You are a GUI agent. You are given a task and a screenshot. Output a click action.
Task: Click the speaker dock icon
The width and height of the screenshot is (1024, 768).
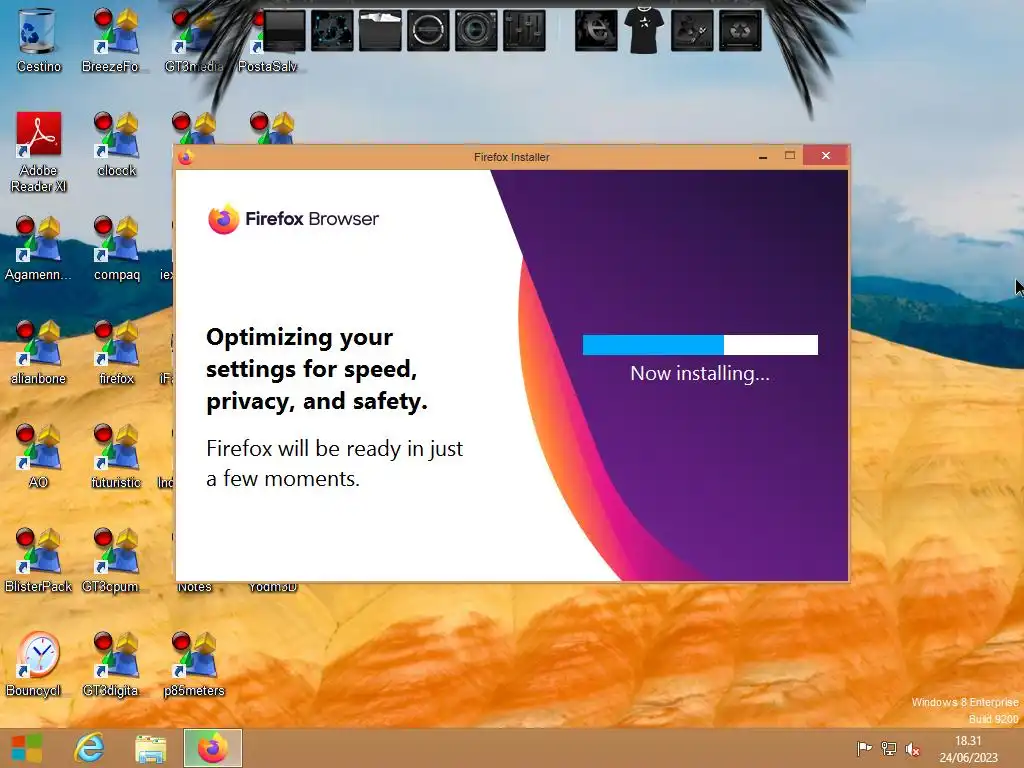[x=476, y=30]
